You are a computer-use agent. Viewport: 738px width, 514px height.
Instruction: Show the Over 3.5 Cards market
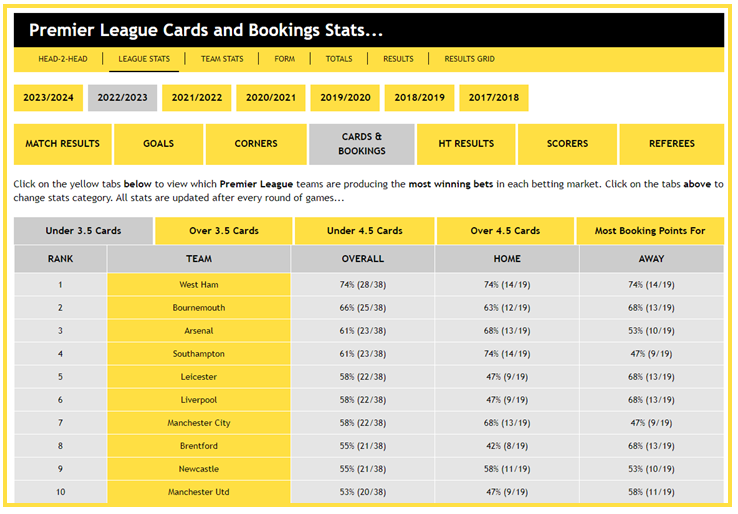click(x=224, y=231)
